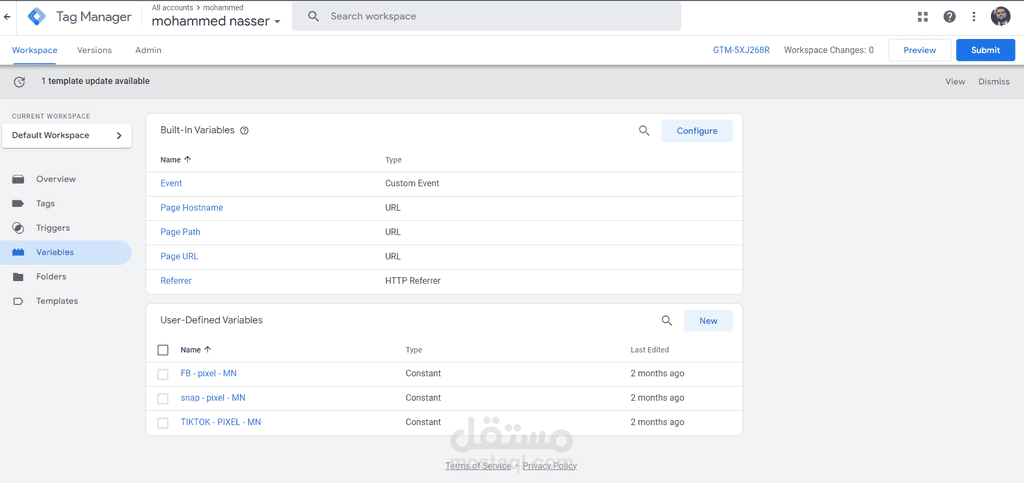Click the user profile avatar

point(1000,17)
